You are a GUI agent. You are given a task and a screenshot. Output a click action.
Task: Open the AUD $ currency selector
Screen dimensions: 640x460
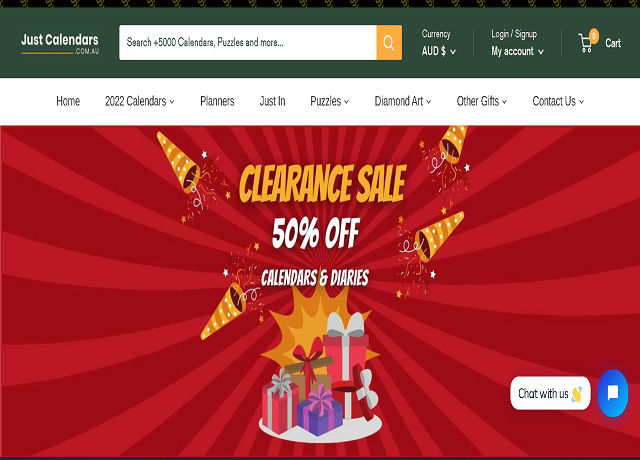coord(439,51)
